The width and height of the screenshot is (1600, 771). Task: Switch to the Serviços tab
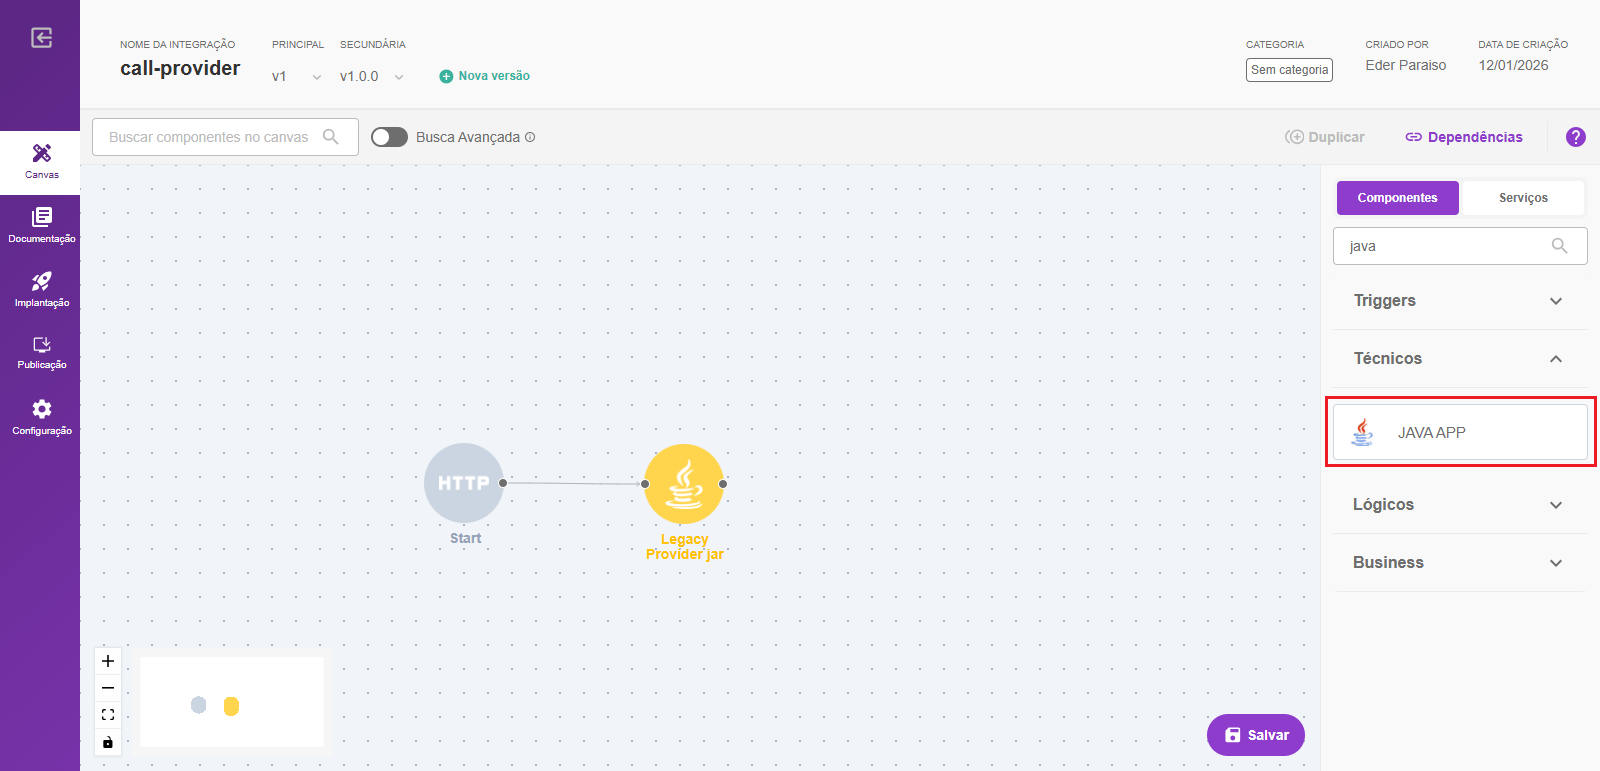(x=1522, y=198)
